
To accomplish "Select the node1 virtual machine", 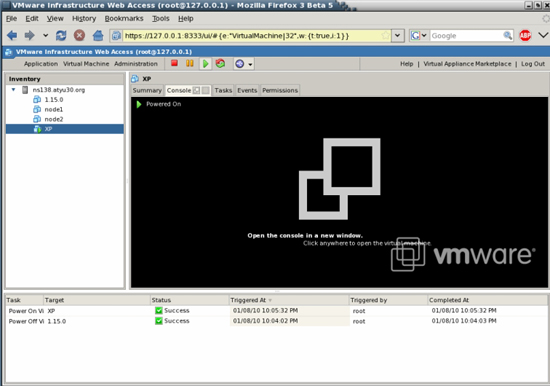I will click(x=54, y=109).
